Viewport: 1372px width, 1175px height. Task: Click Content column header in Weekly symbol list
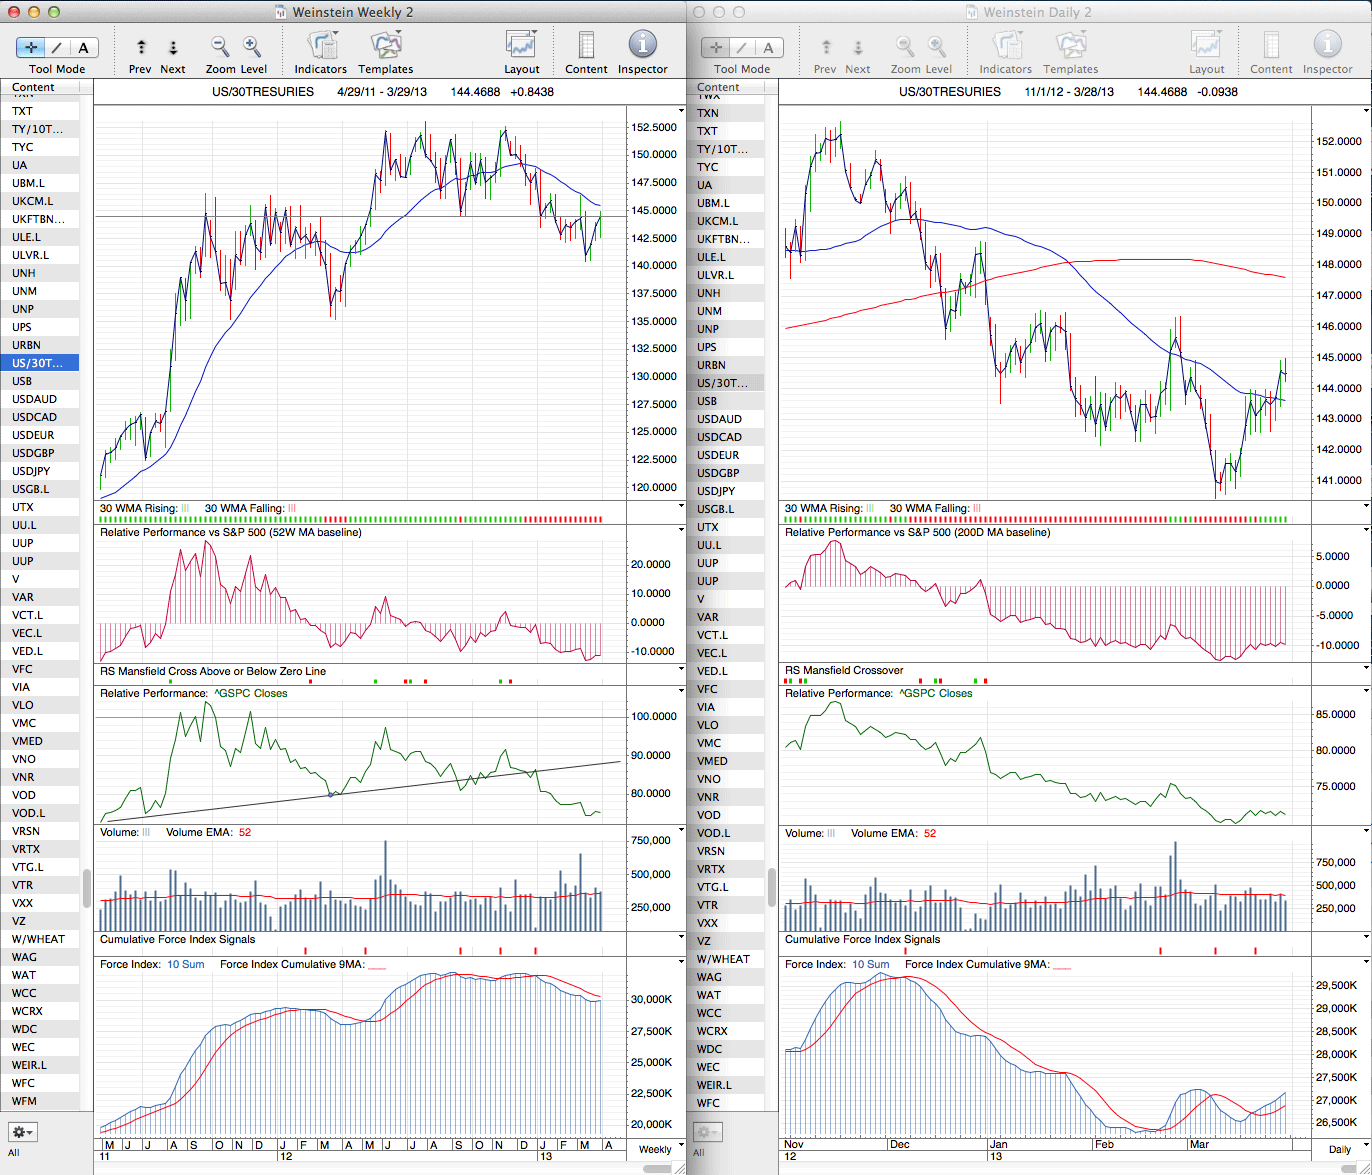click(x=34, y=87)
